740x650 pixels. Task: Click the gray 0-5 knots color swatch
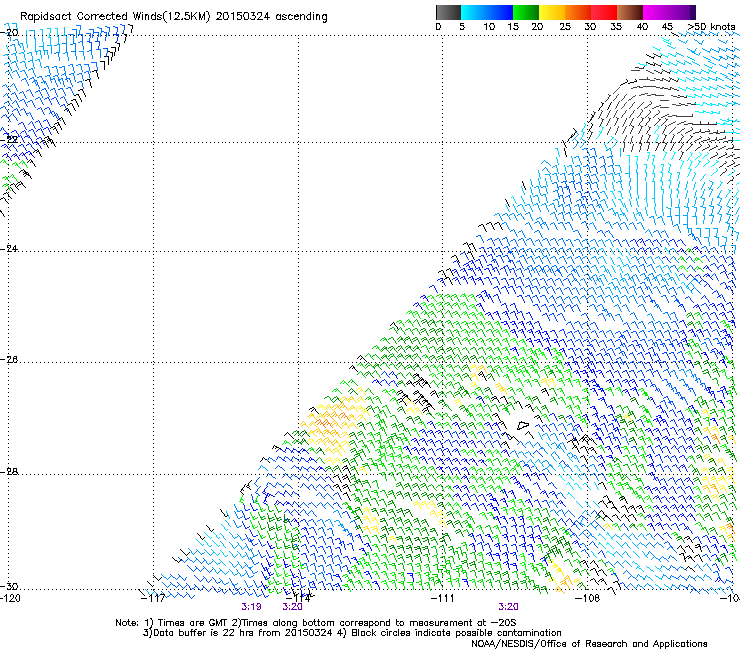coord(448,12)
